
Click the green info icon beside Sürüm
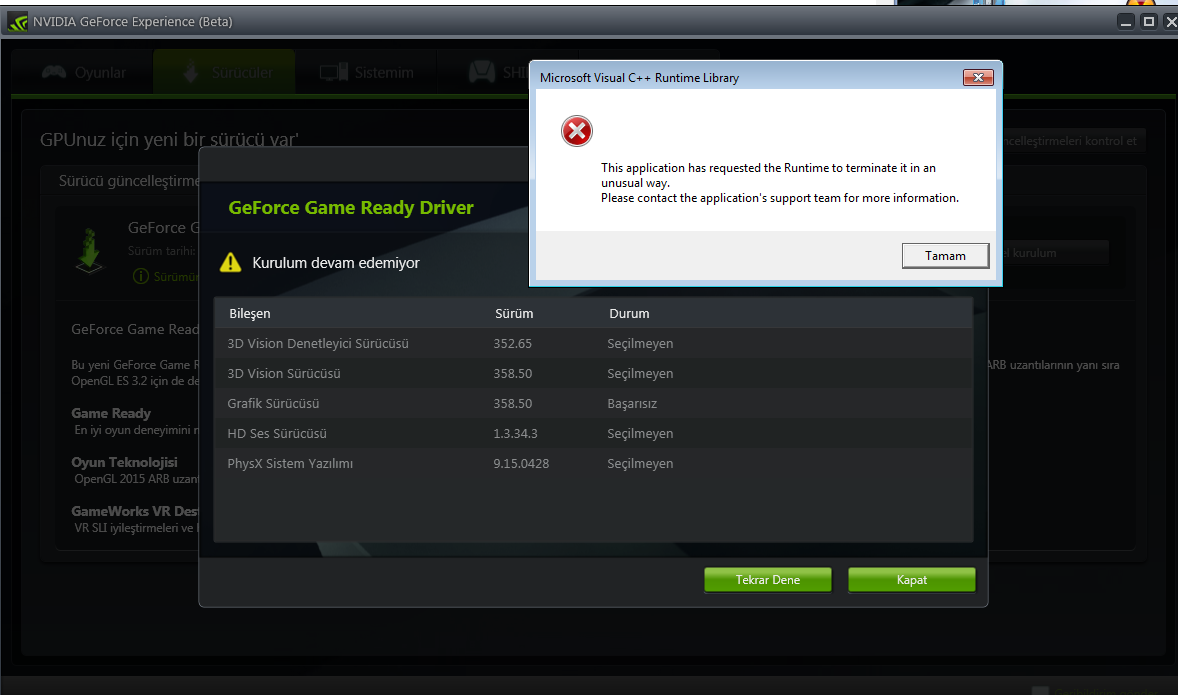[x=140, y=276]
